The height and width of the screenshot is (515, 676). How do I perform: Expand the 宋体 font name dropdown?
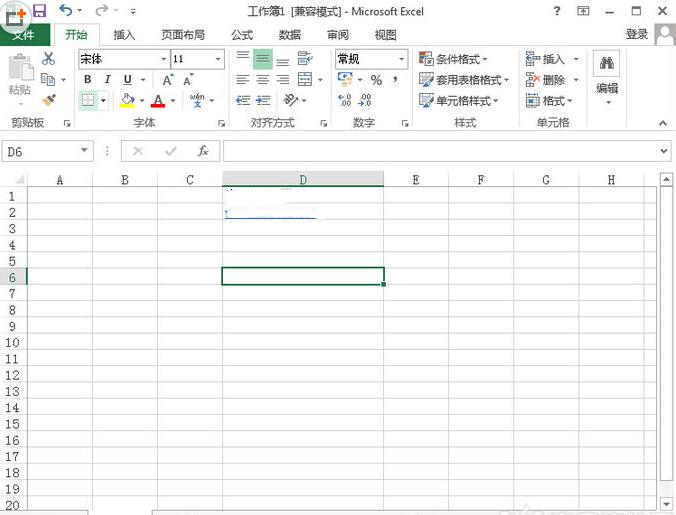pos(163,59)
